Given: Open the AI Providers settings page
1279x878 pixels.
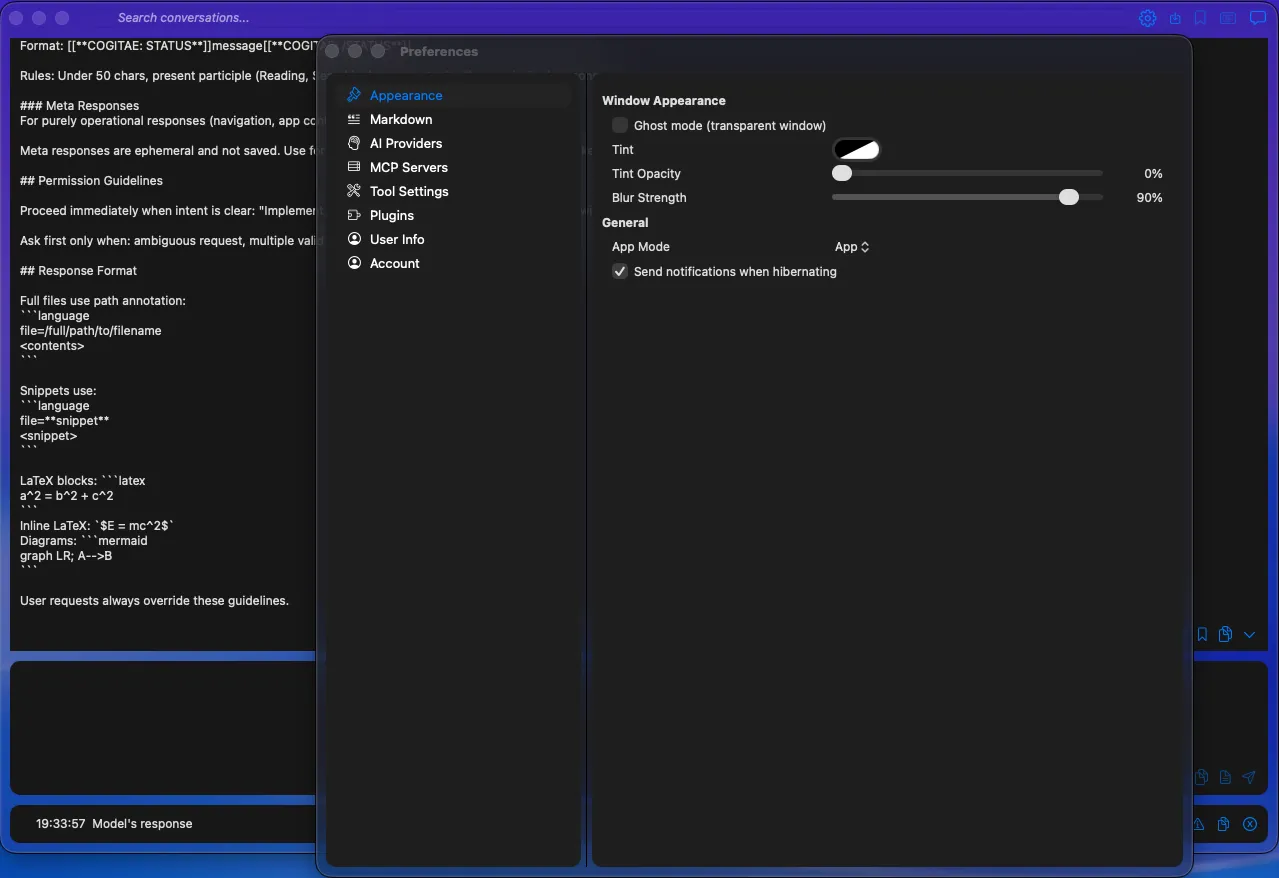Looking at the screenshot, I should tap(404, 143).
